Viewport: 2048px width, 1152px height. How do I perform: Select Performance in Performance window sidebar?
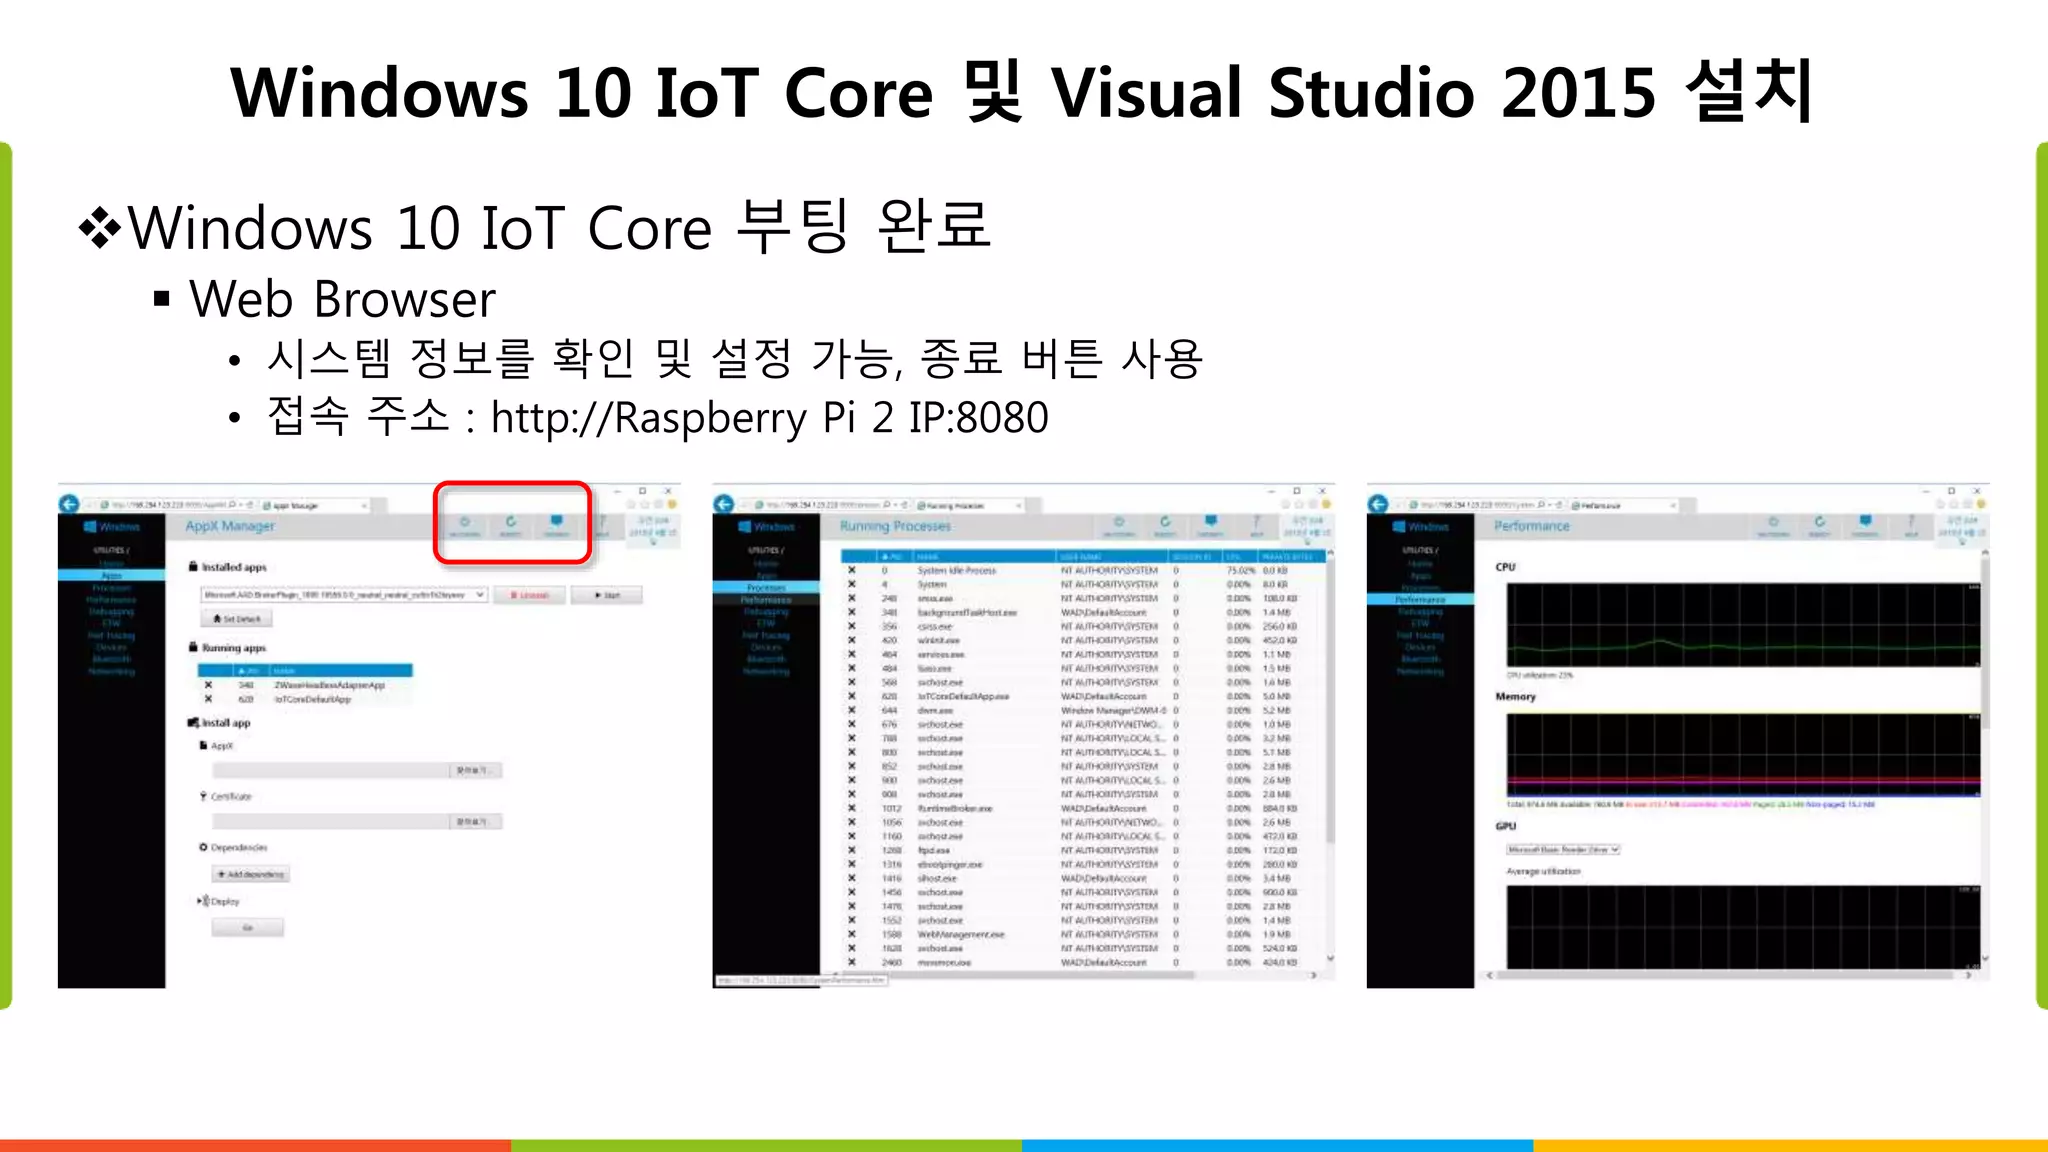(x=1420, y=599)
